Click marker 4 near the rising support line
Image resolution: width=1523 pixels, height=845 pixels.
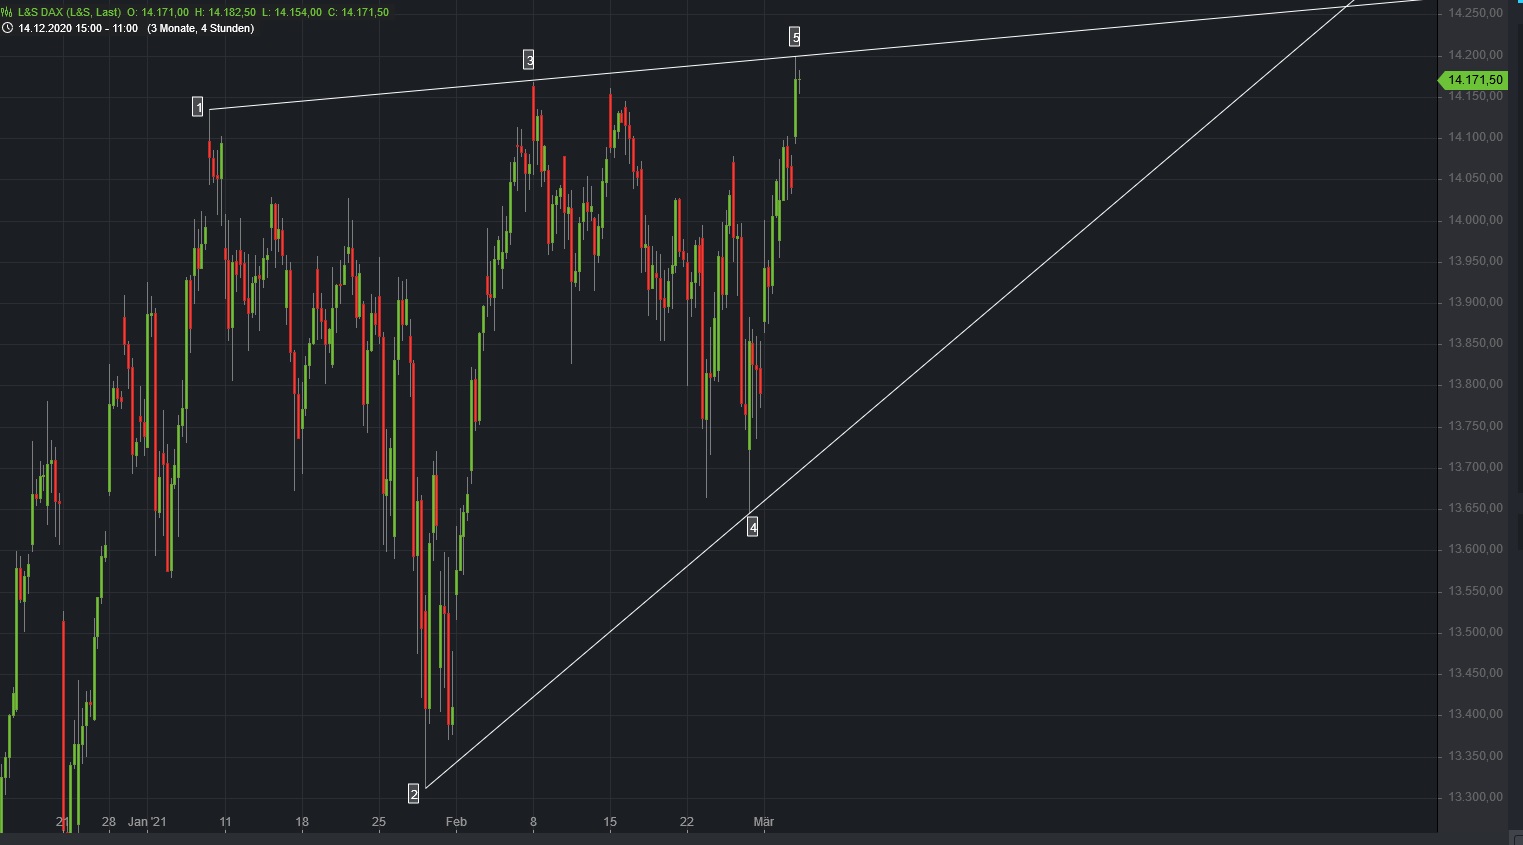(752, 526)
